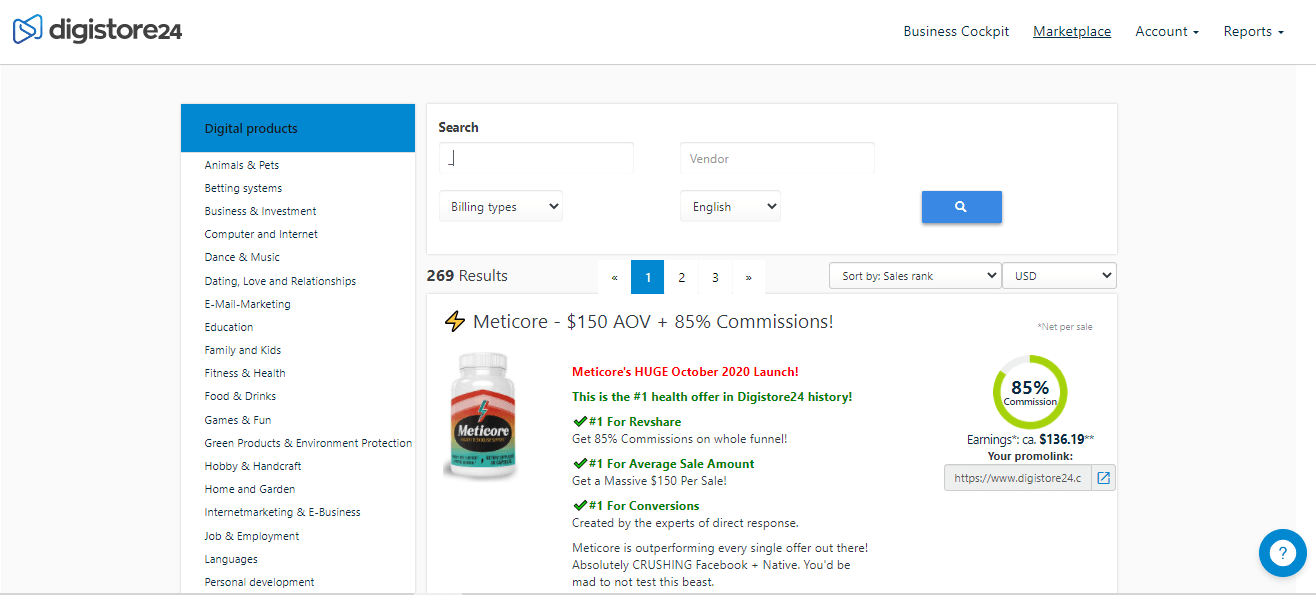
Task: Click the promolink URL field
Action: [x=1018, y=478]
